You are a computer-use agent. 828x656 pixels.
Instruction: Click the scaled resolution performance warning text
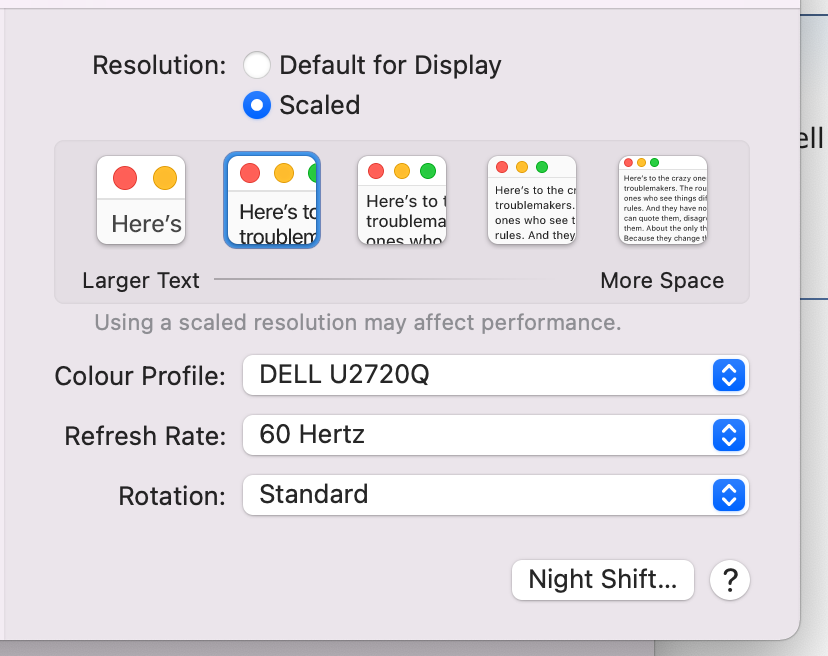[x=357, y=323]
